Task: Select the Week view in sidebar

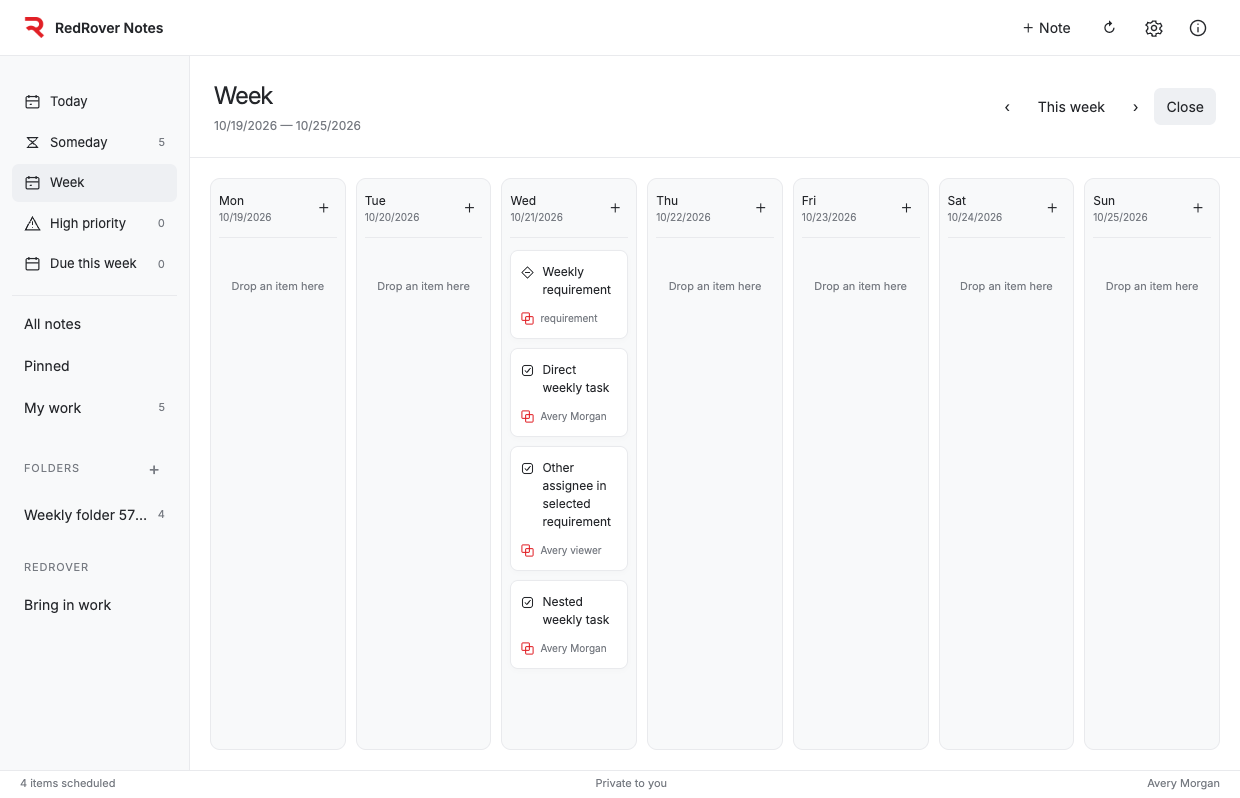Action: tap(94, 182)
